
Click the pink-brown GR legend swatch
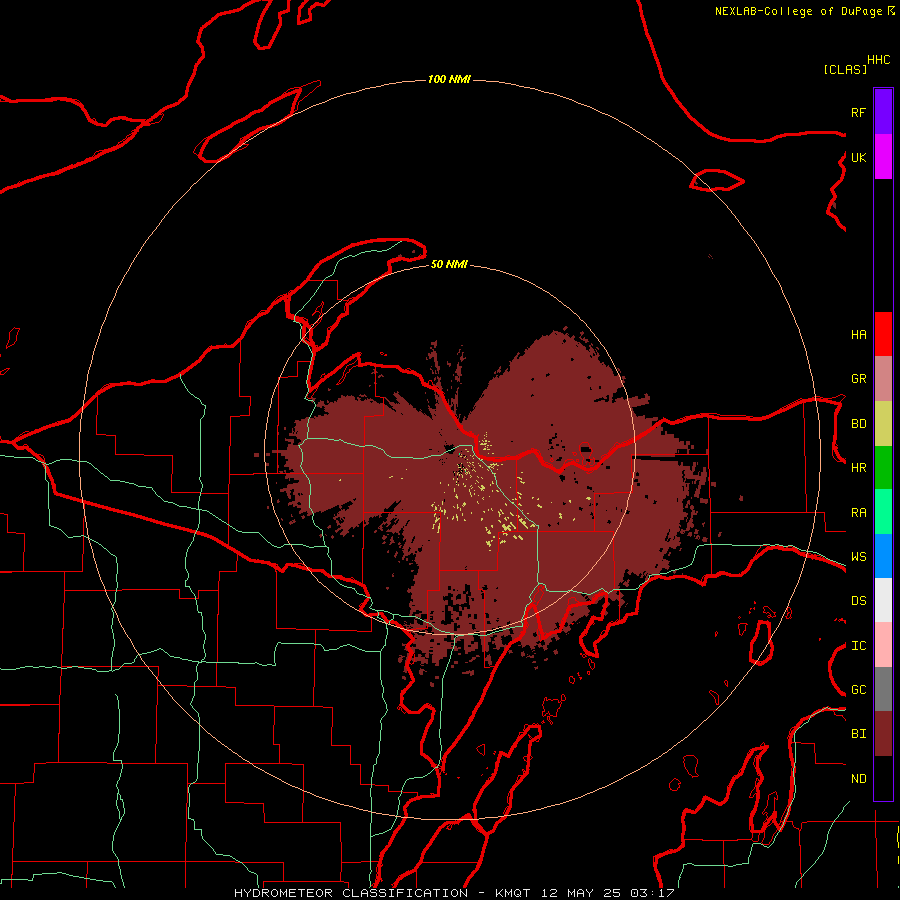coord(883,379)
